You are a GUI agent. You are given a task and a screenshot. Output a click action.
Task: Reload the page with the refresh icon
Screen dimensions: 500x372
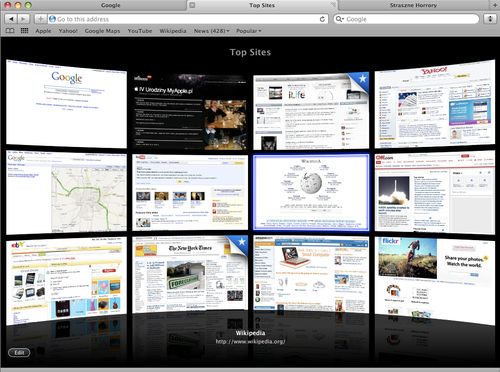tap(322, 19)
